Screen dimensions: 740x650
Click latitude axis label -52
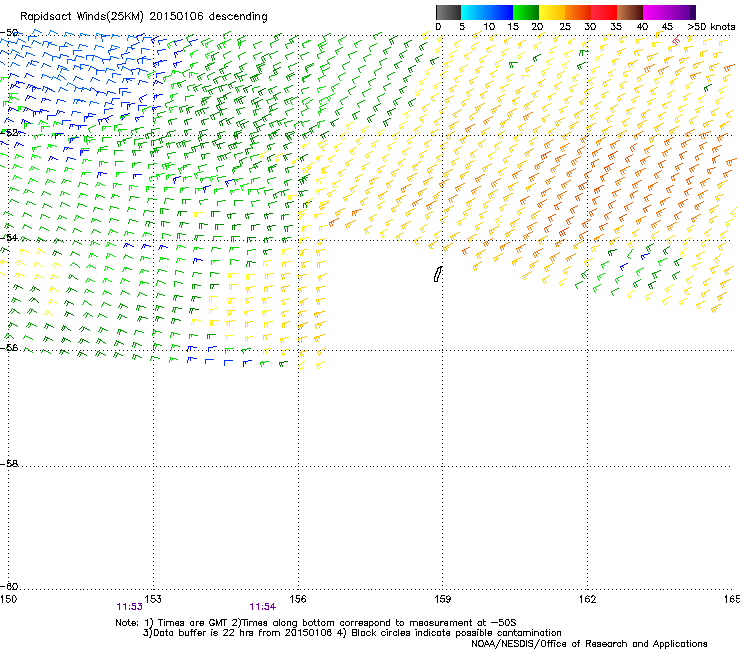(9, 133)
